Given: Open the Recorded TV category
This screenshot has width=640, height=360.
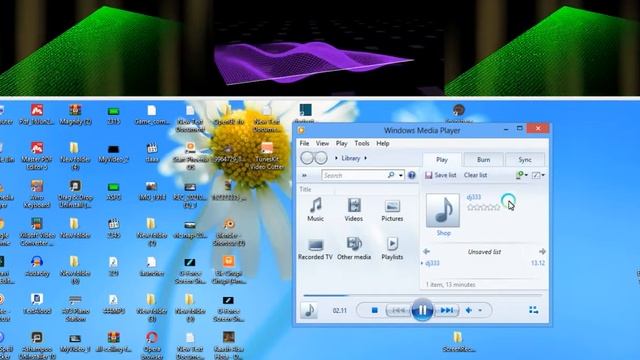Looking at the screenshot, I should [x=315, y=249].
